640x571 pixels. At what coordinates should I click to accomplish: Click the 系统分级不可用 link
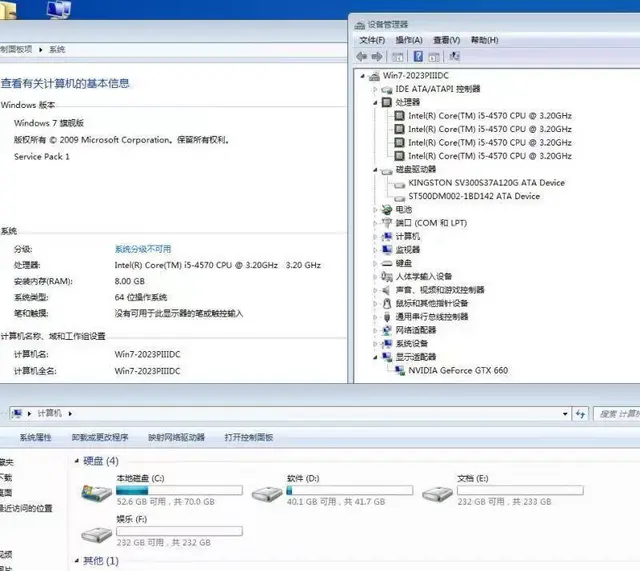143,249
